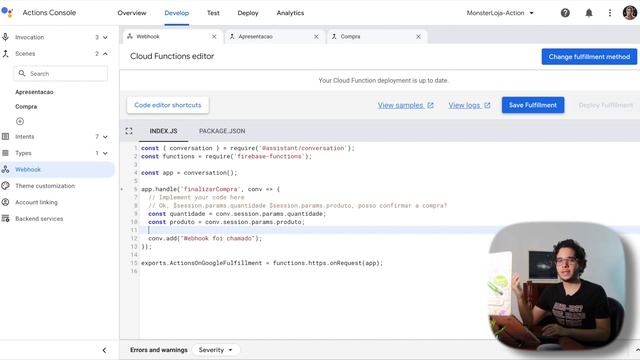Click the Errors and warnings label
This screenshot has height=360, width=640.
click(x=158, y=350)
